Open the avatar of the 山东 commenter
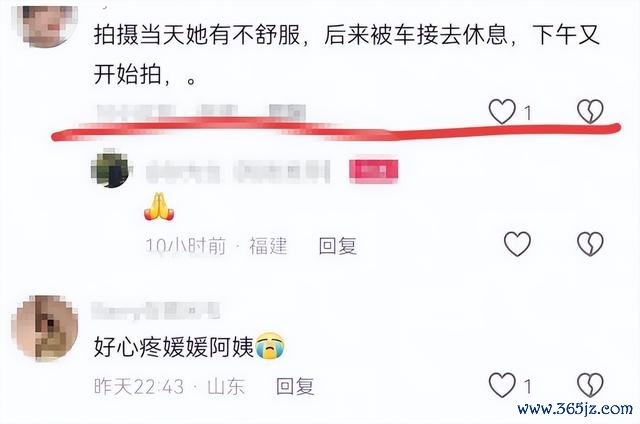Screen dimensions: 640x424 click(47, 328)
